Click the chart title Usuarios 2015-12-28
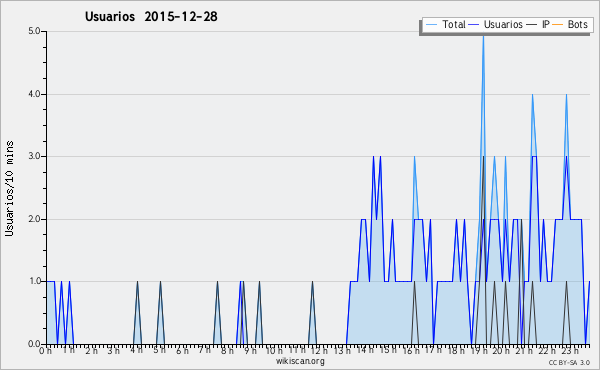600x370 pixels. click(151, 16)
